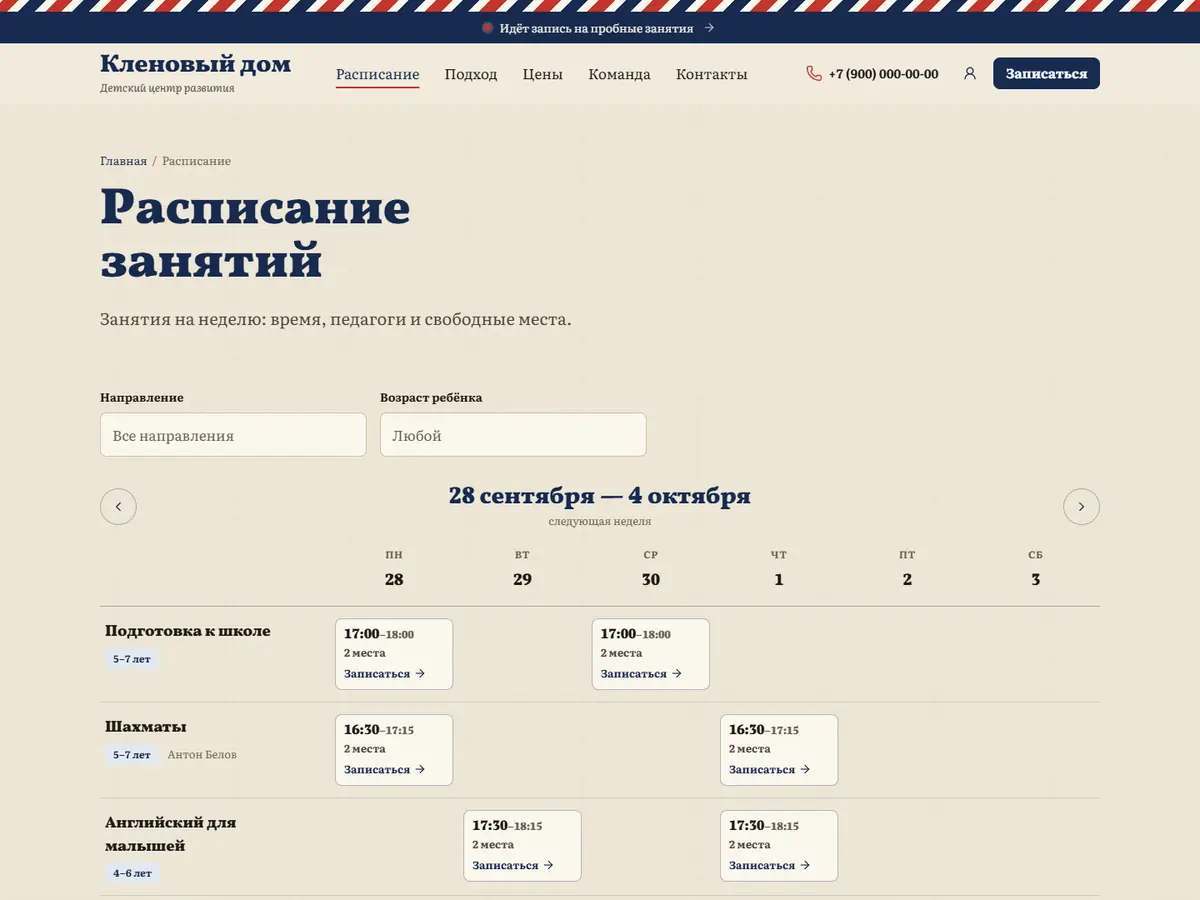This screenshot has width=1200, height=900.
Task: Click the user account icon in header
Action: click(969, 74)
